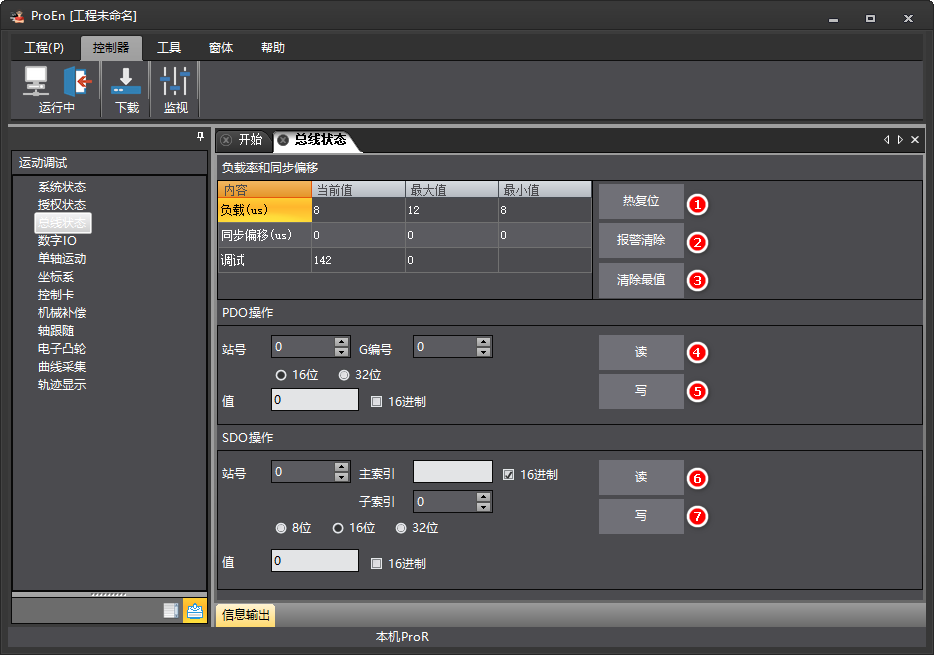Image resolution: width=934 pixels, height=655 pixels.
Task: Click the 报警清除 button
Action: click(641, 240)
